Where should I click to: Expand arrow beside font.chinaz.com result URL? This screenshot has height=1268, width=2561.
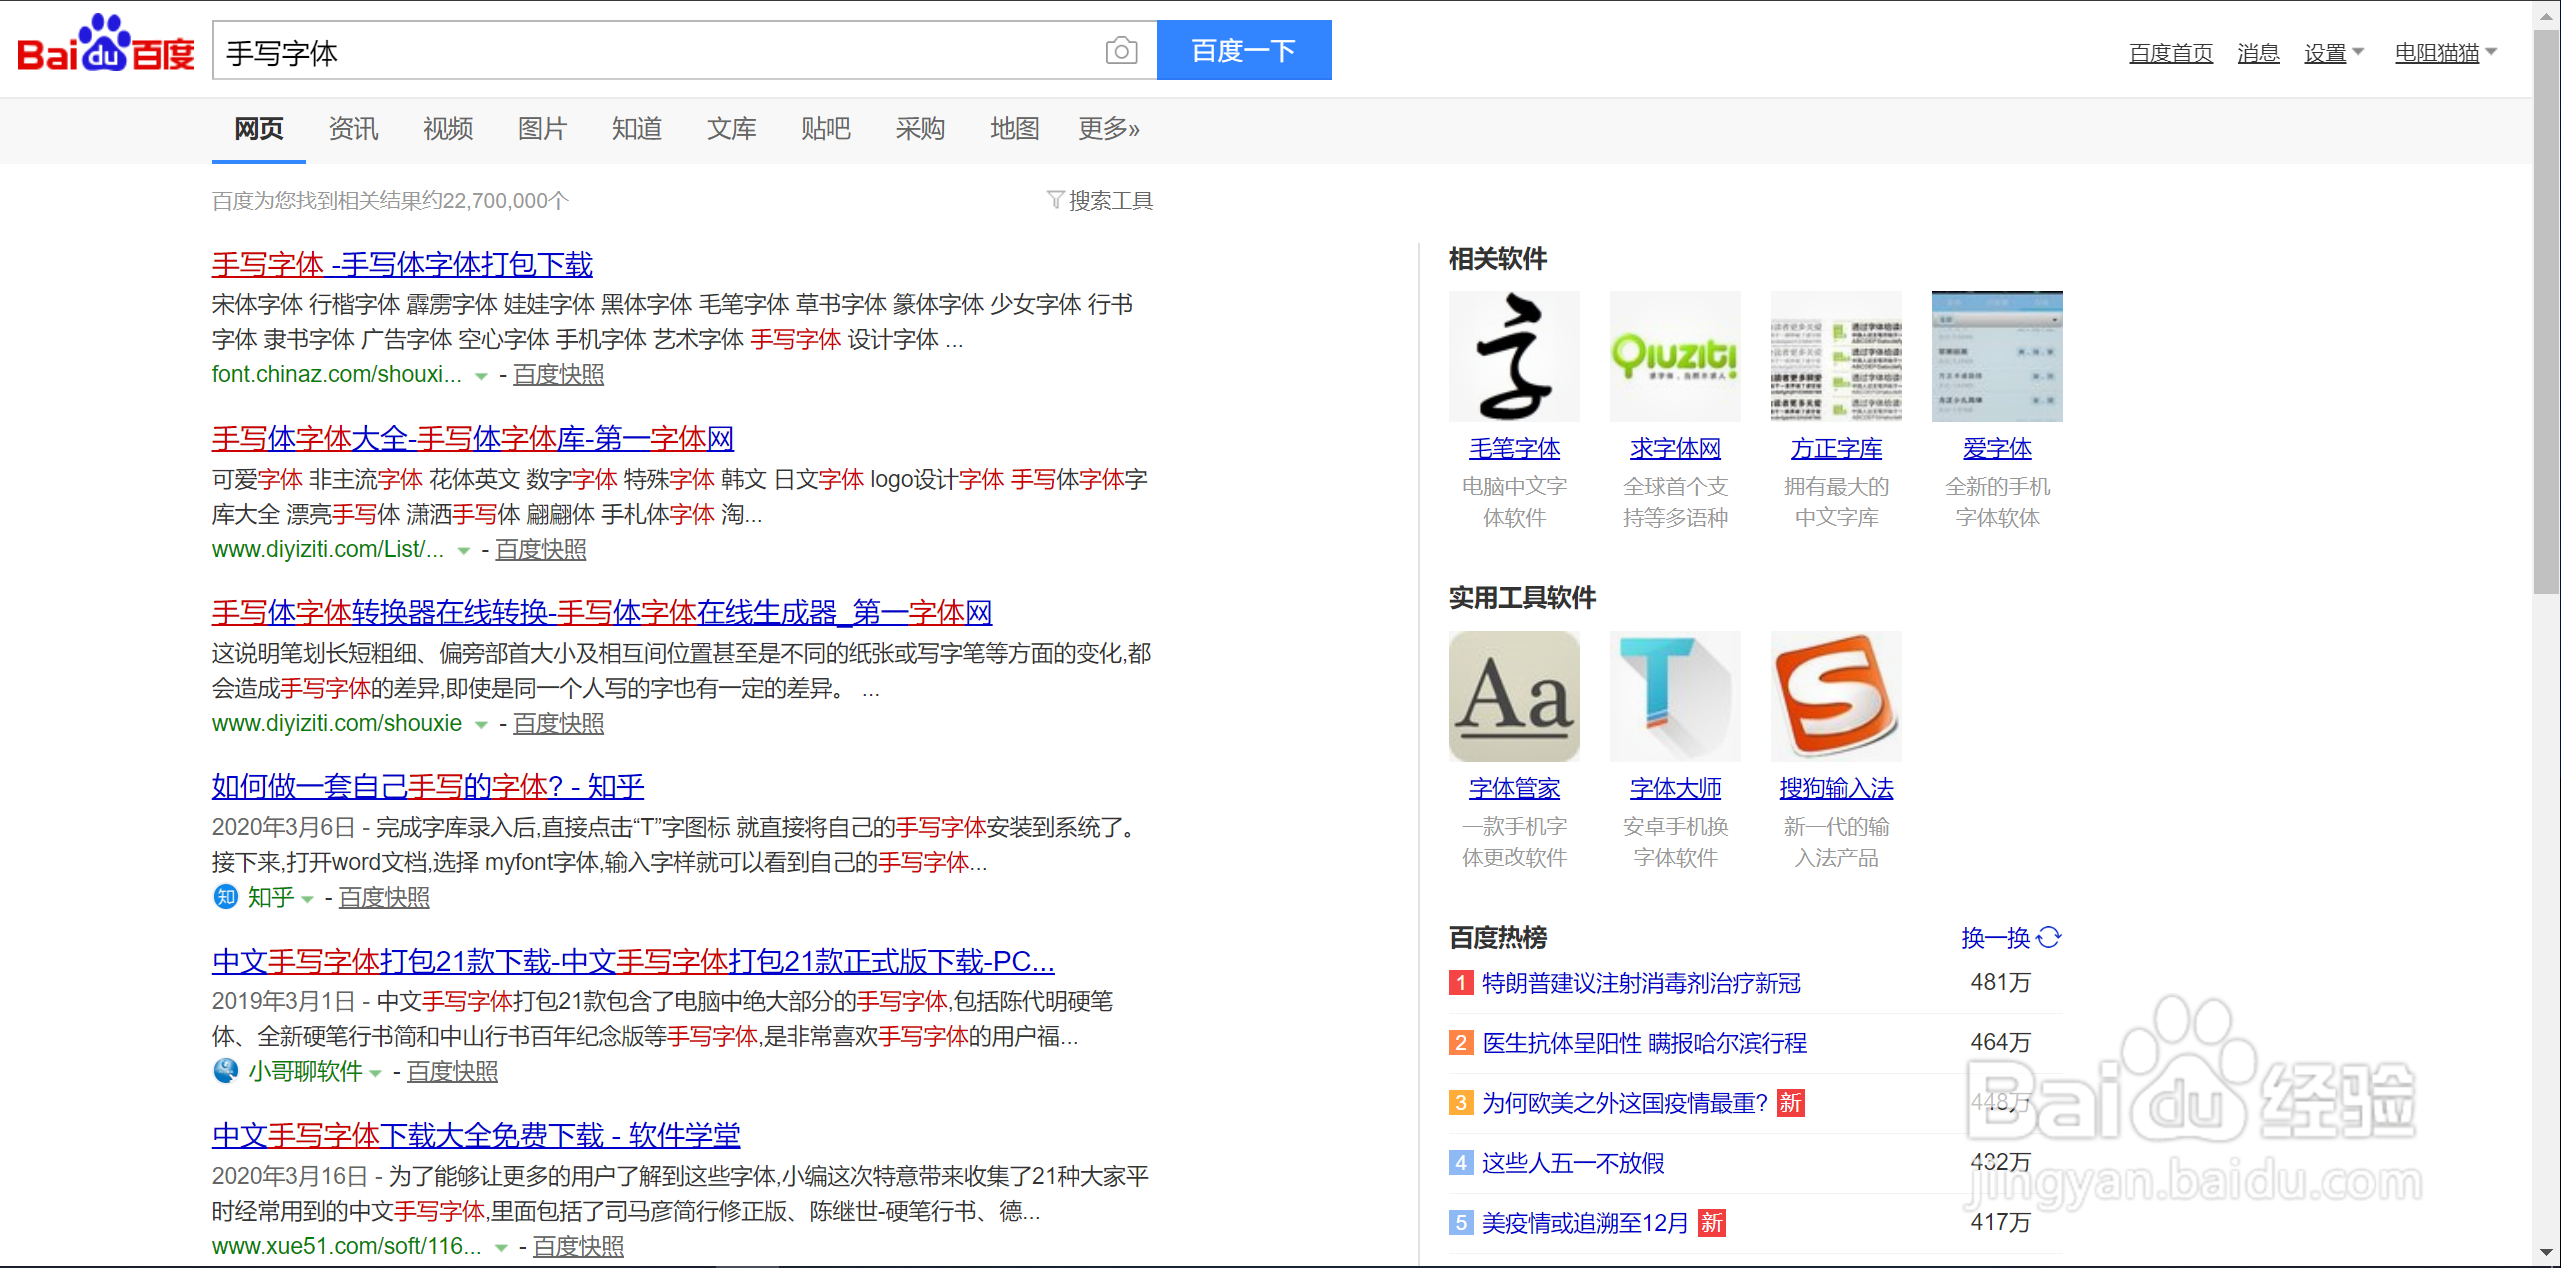coord(481,376)
